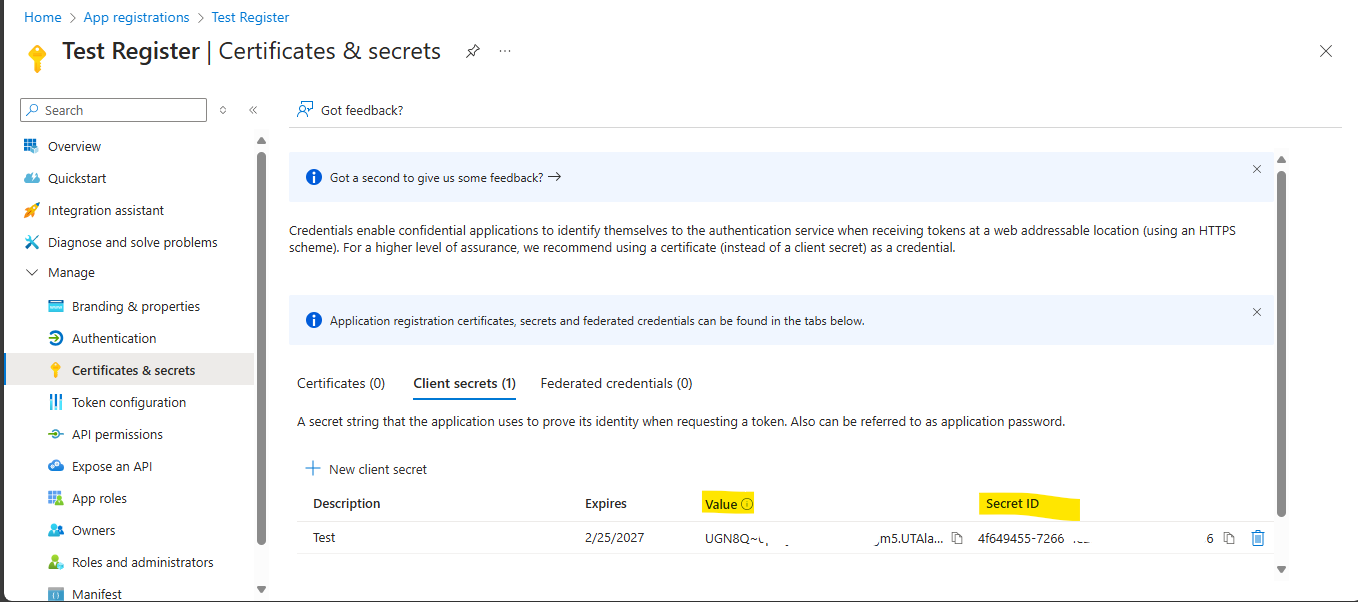1358x602 pixels.
Task: Copy the client secret Value to clipboard
Action: 956,537
